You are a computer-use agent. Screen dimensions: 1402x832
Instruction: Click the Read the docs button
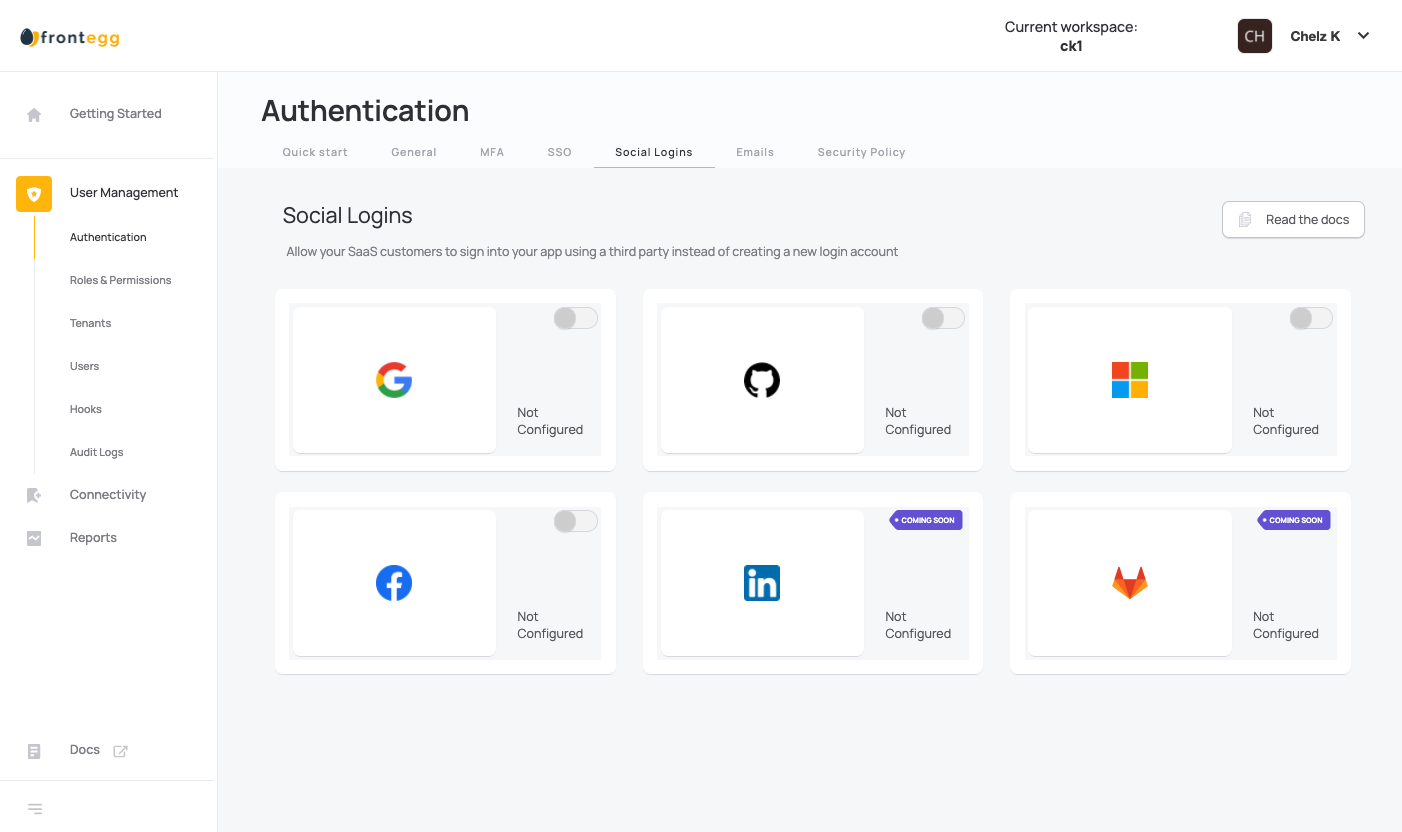pyautogui.click(x=1293, y=220)
